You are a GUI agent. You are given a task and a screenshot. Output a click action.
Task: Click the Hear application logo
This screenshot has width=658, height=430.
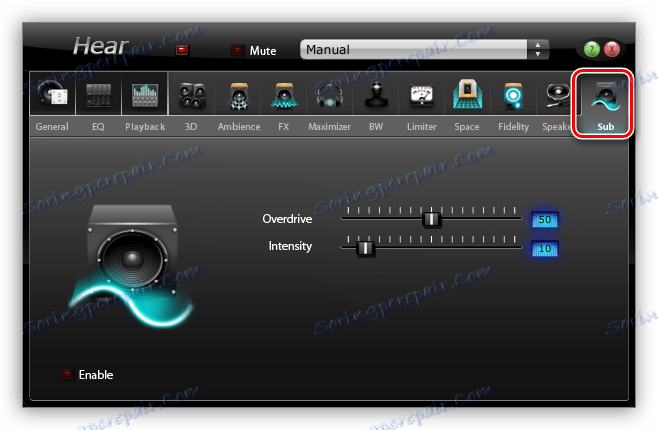(101, 46)
